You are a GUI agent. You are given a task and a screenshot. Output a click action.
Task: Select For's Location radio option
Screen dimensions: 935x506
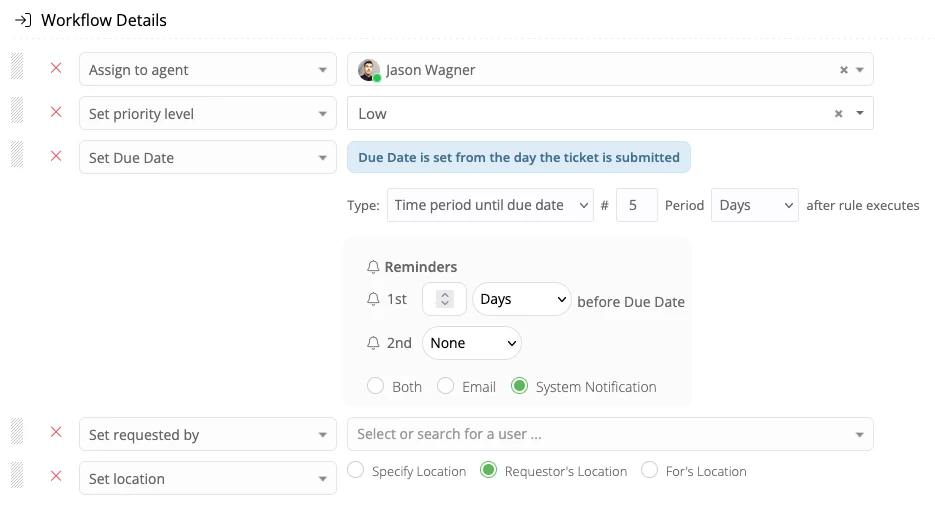(x=650, y=470)
